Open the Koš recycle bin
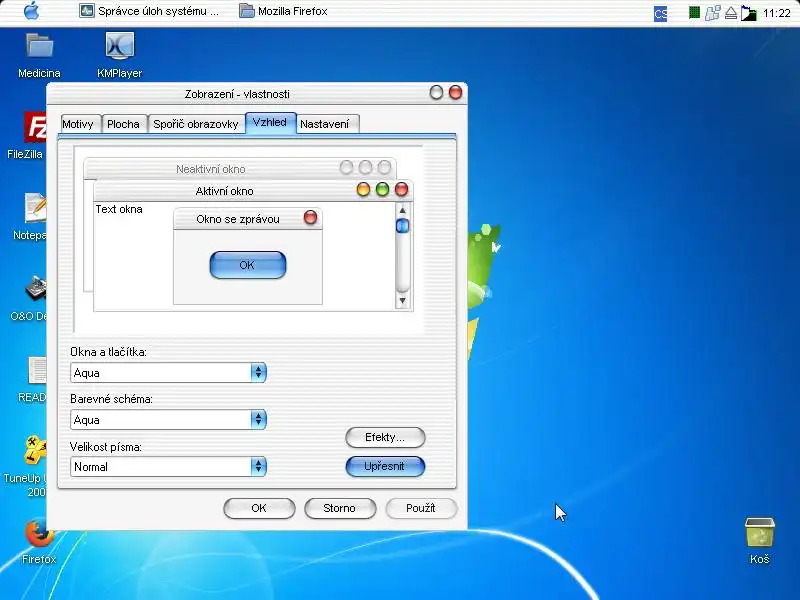 (760, 540)
